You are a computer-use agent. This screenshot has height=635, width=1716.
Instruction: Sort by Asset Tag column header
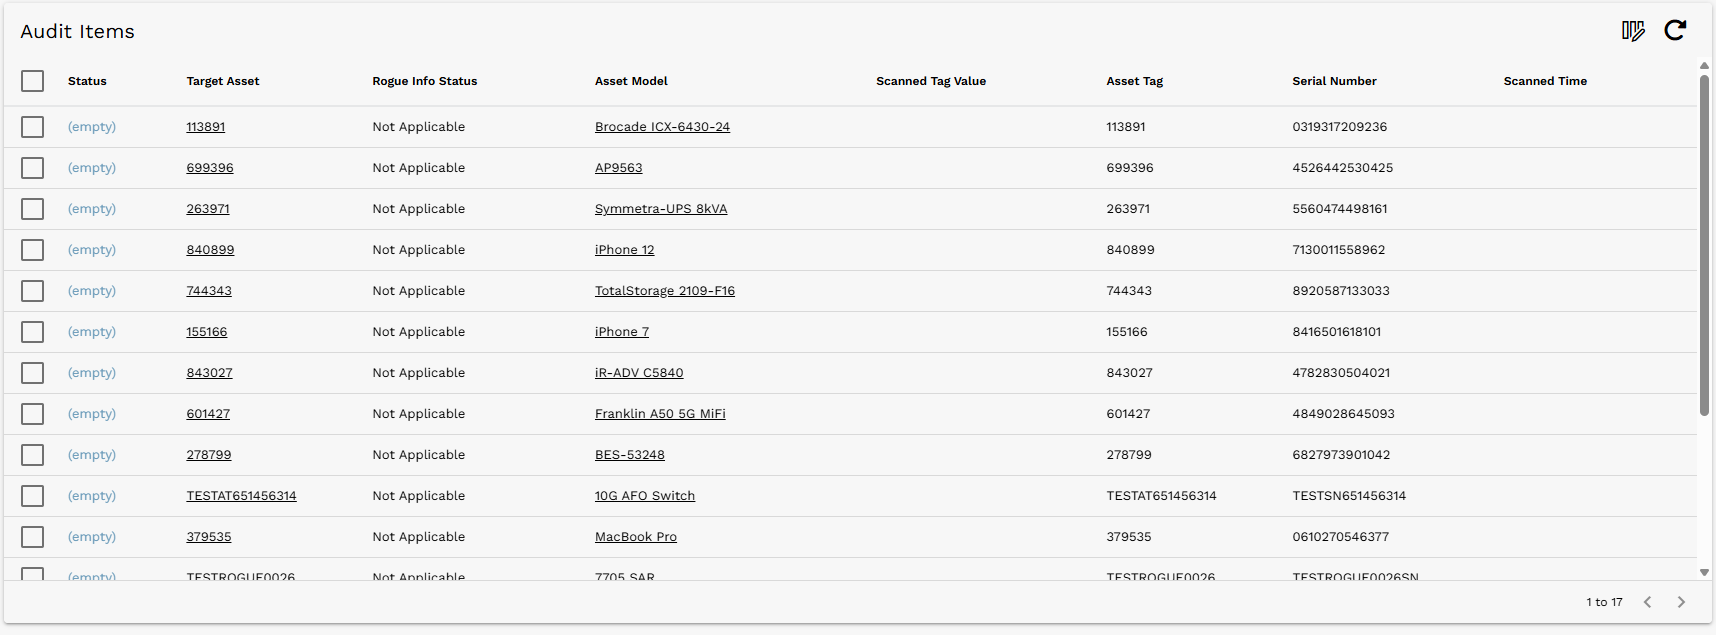(x=1134, y=81)
